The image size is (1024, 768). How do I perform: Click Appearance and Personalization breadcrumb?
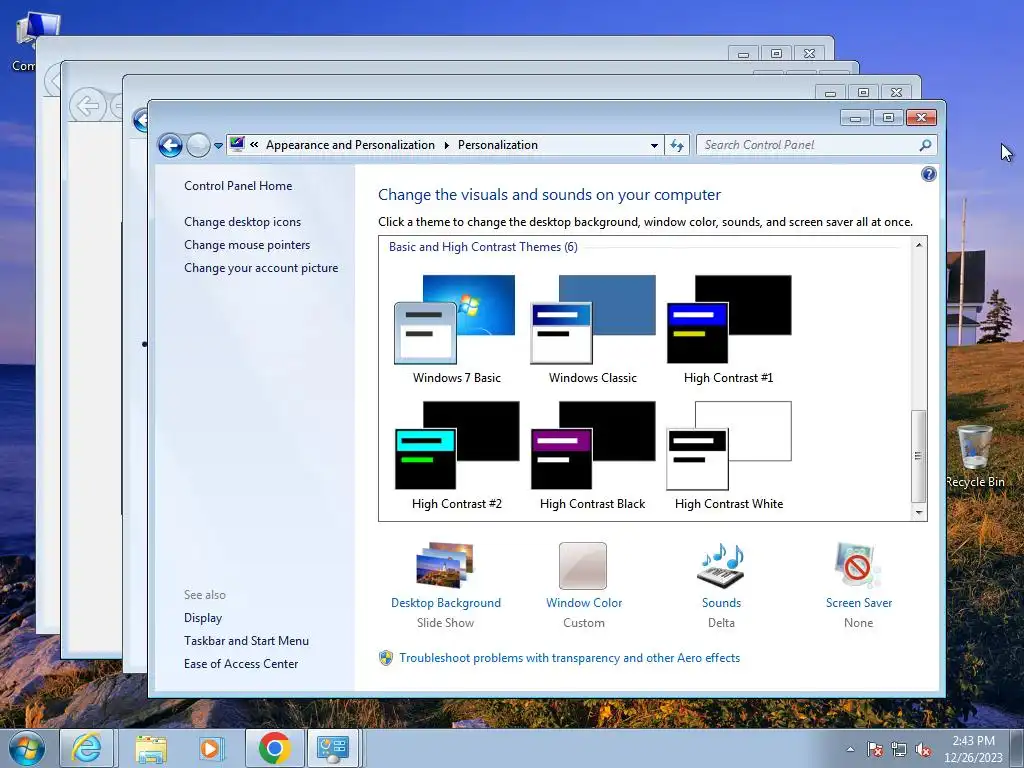pyautogui.click(x=350, y=145)
